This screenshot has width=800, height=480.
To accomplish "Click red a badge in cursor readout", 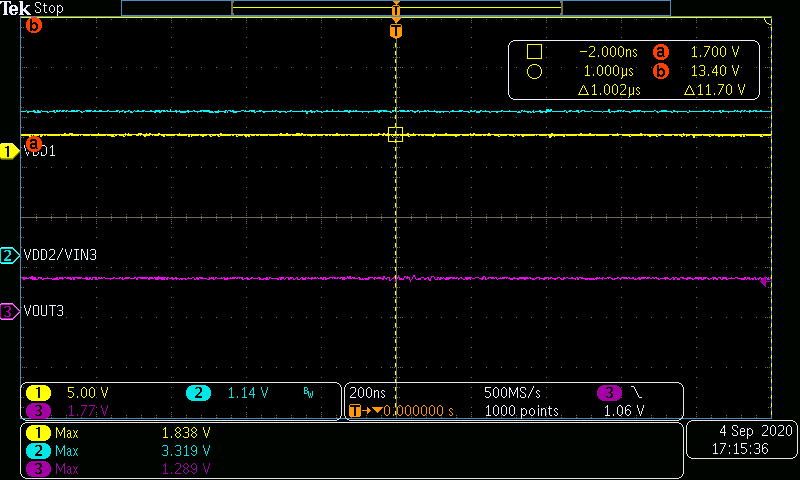I will 661,52.
